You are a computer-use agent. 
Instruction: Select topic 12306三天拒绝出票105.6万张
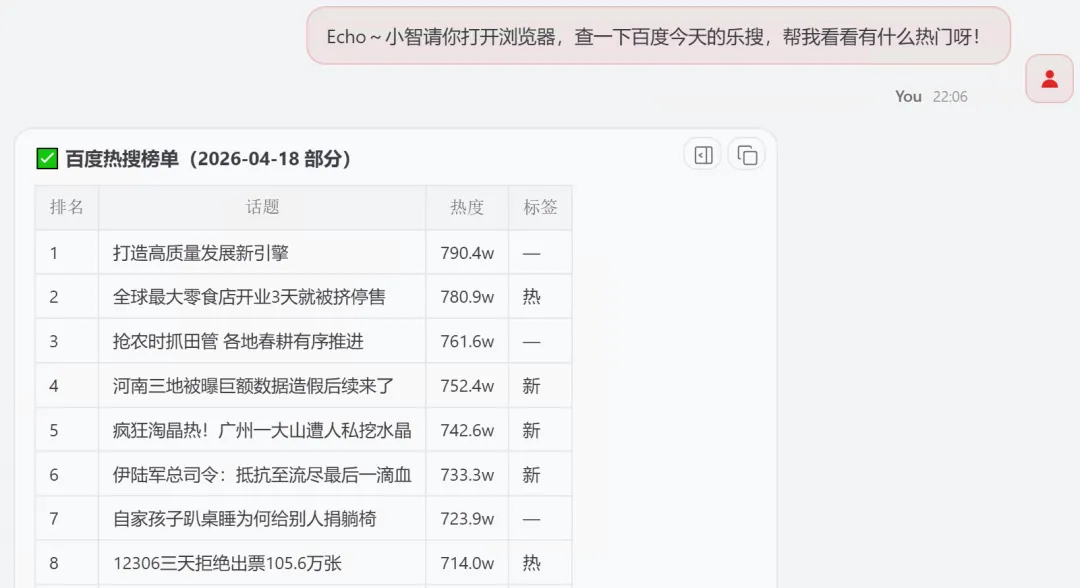227,563
